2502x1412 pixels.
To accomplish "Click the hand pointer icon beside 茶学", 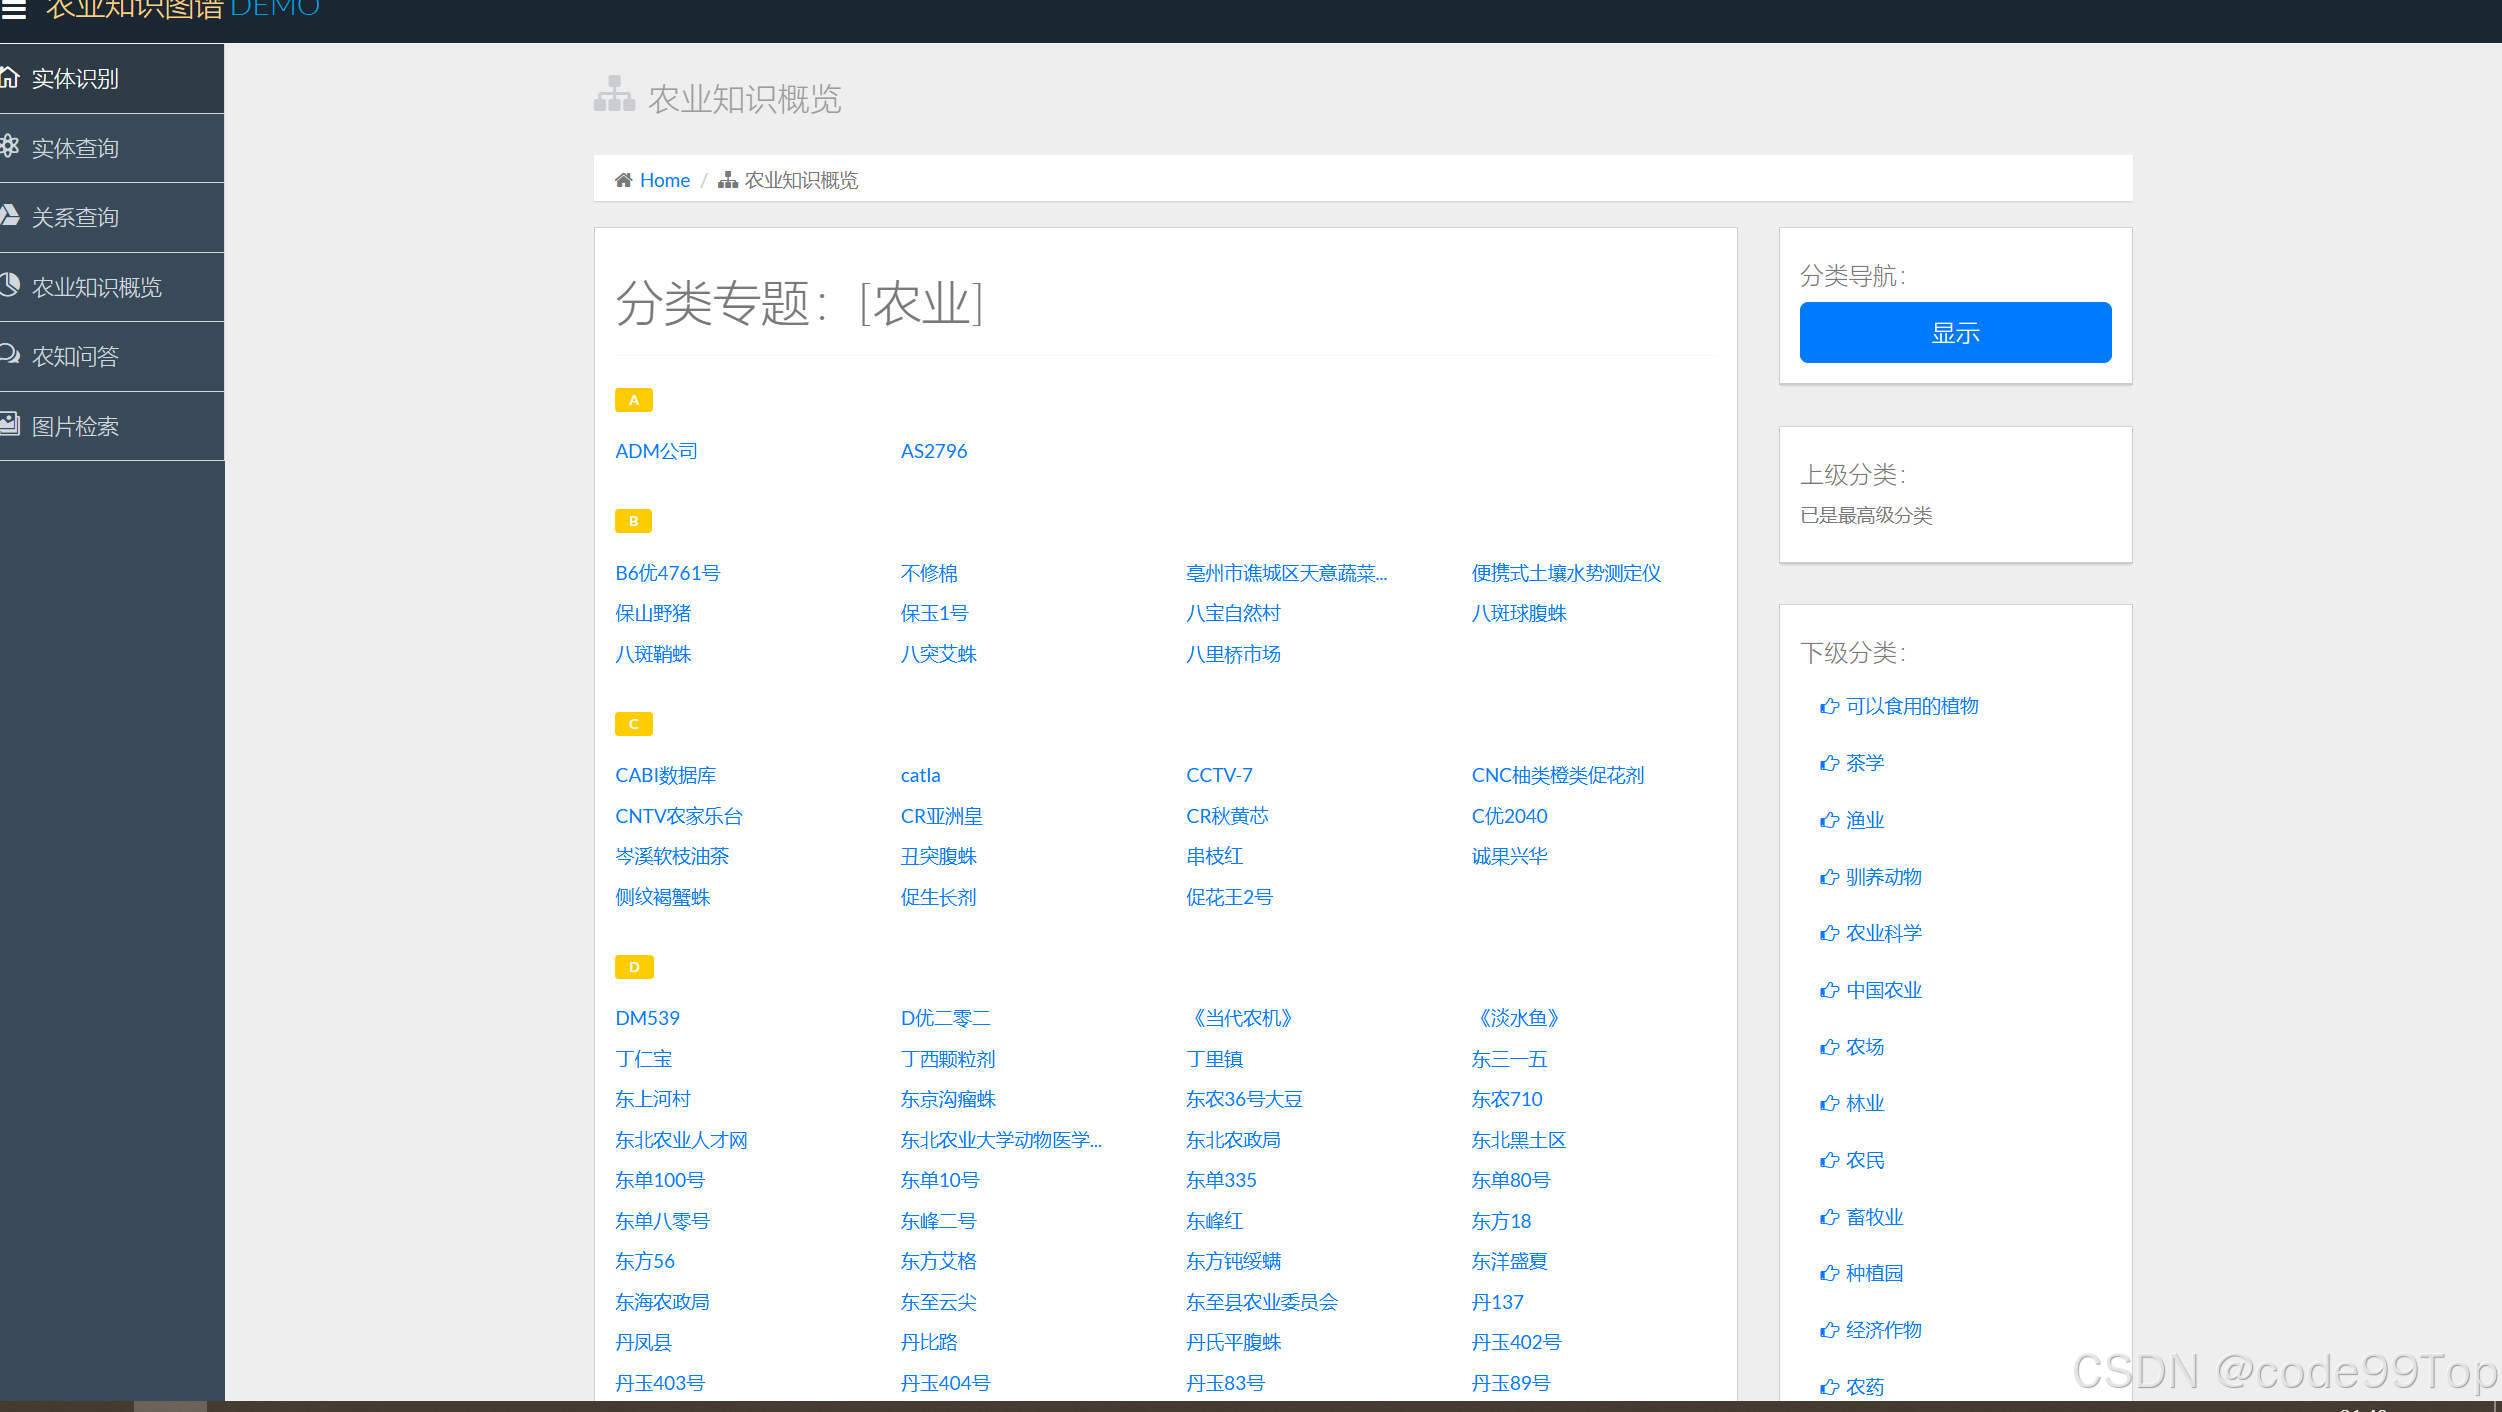I will pyautogui.click(x=1829, y=763).
